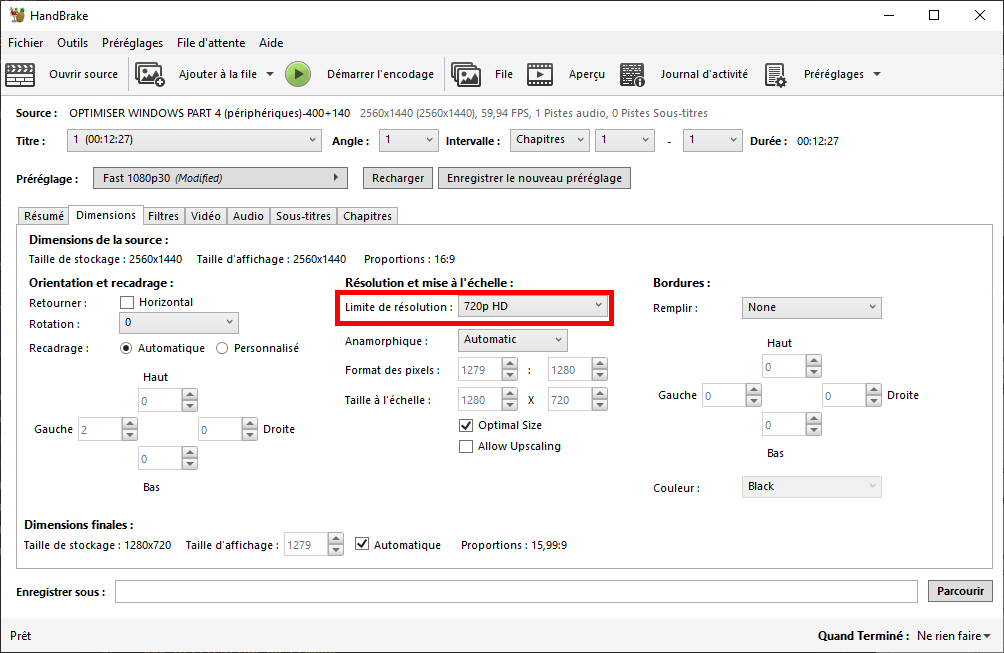
Task: Expand the toolbar Préréglages dropdown arrow
Action: pyautogui.click(x=877, y=74)
